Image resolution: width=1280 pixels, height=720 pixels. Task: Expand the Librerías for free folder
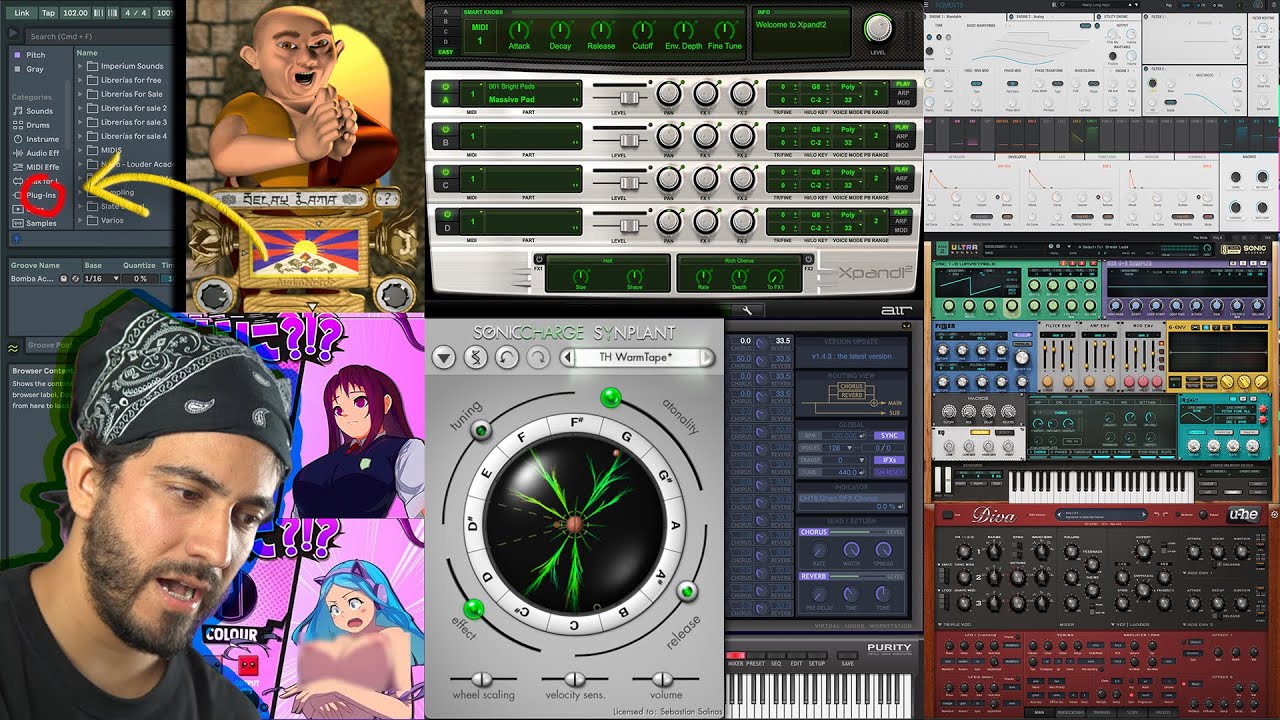pyautogui.click(x=81, y=80)
